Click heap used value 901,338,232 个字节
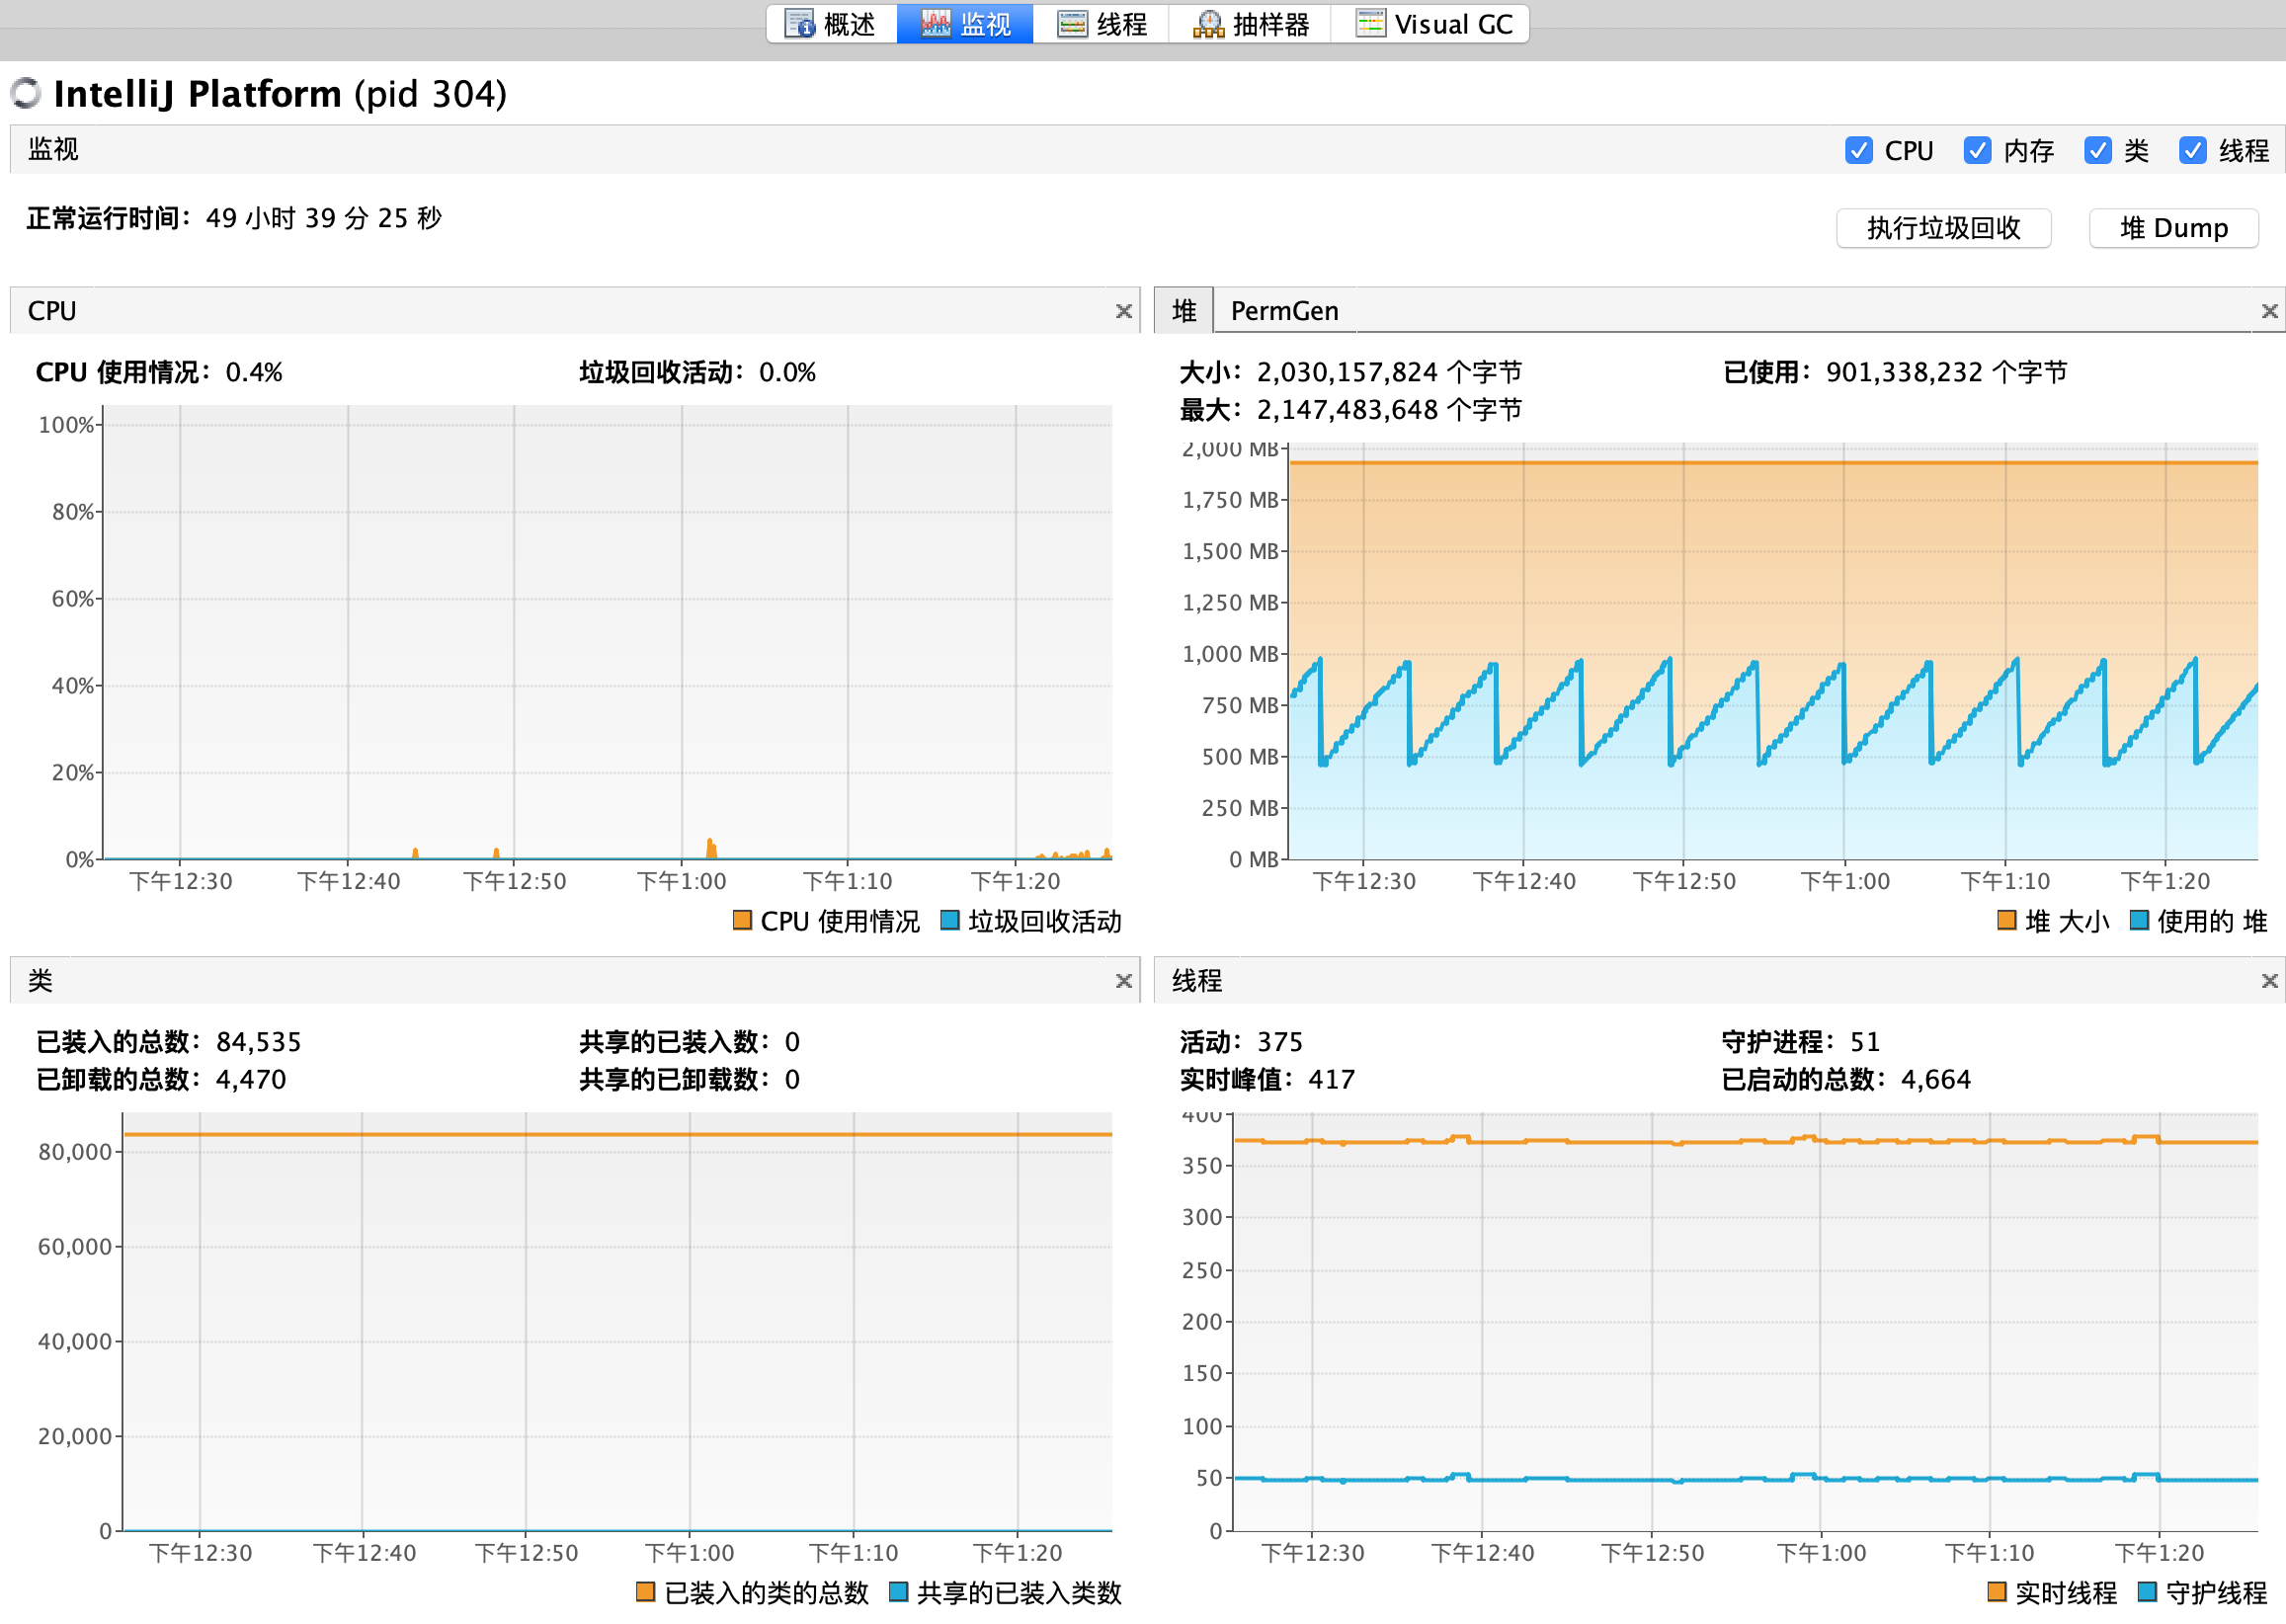 coord(1946,372)
